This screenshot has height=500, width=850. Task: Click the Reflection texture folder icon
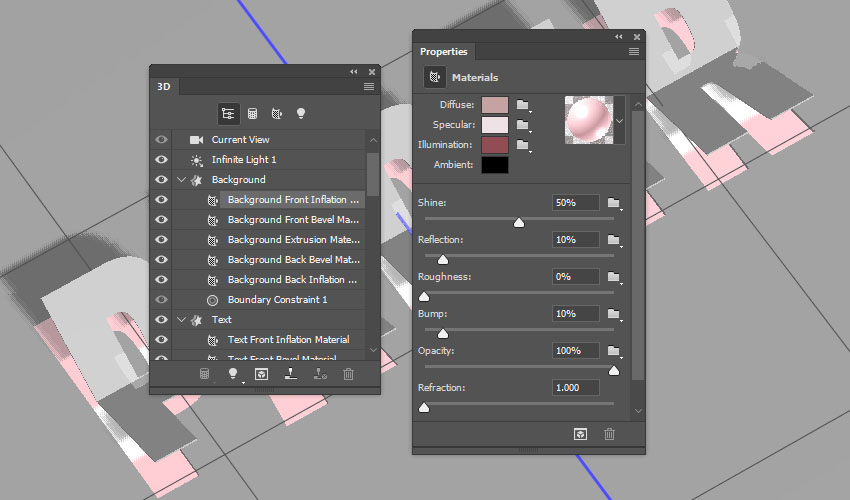[x=614, y=240]
